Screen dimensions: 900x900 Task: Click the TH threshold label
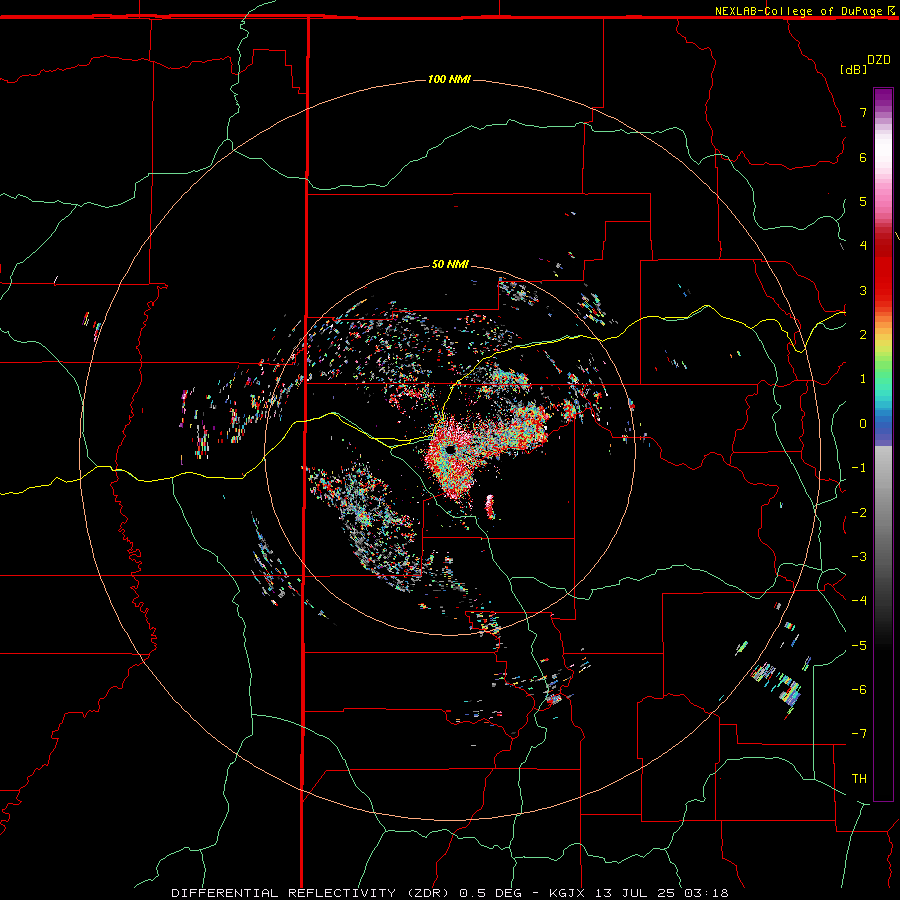coord(859,779)
